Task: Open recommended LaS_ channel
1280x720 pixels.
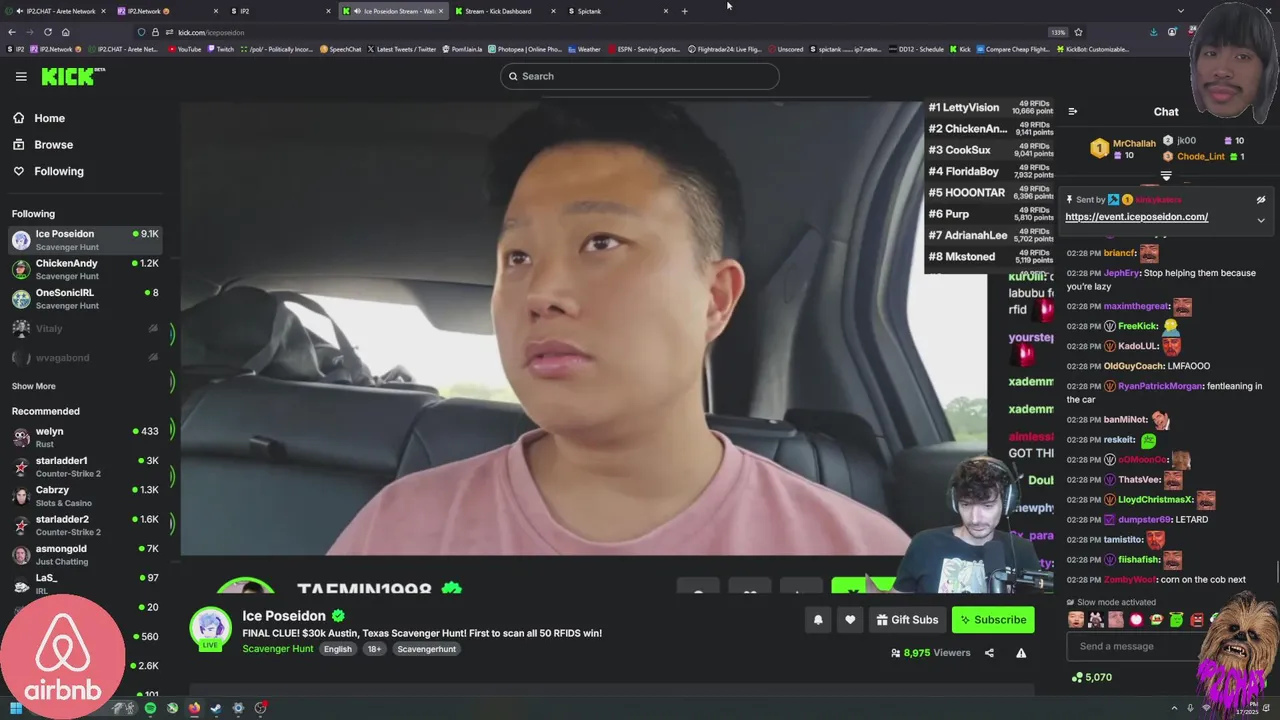Action: tap(85, 583)
